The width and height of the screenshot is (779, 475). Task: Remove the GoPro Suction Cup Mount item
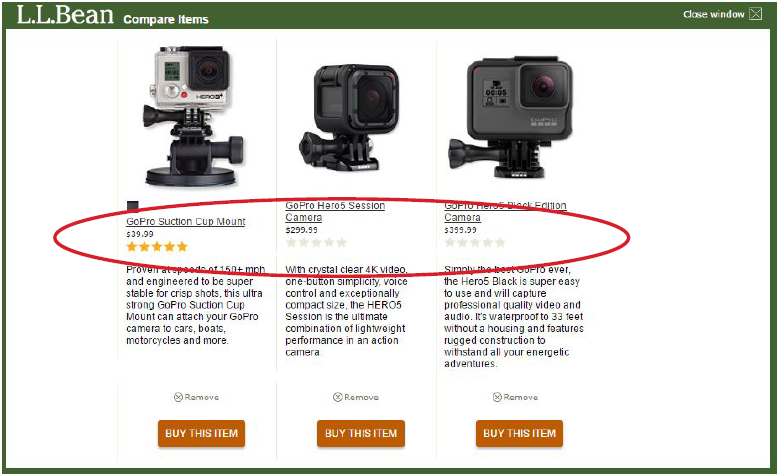pyautogui.click(x=196, y=397)
